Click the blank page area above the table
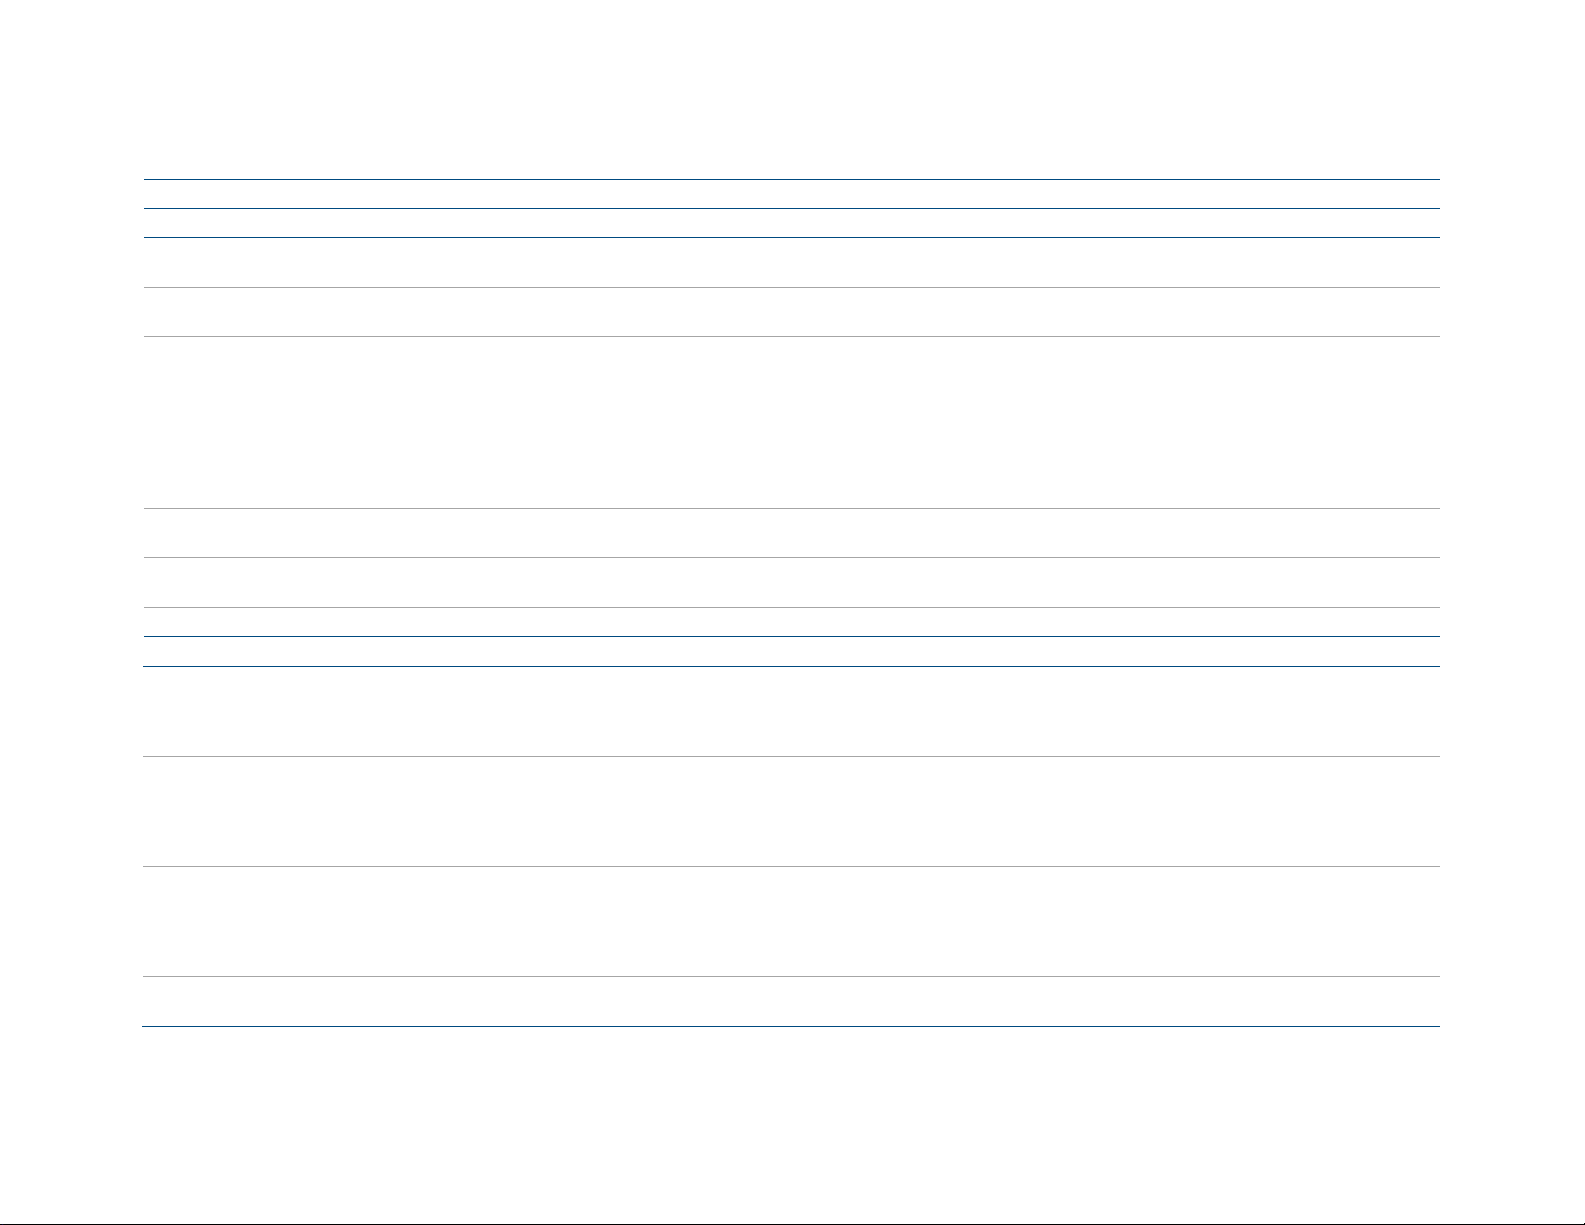This screenshot has height=1225, width=1585. click(791, 89)
